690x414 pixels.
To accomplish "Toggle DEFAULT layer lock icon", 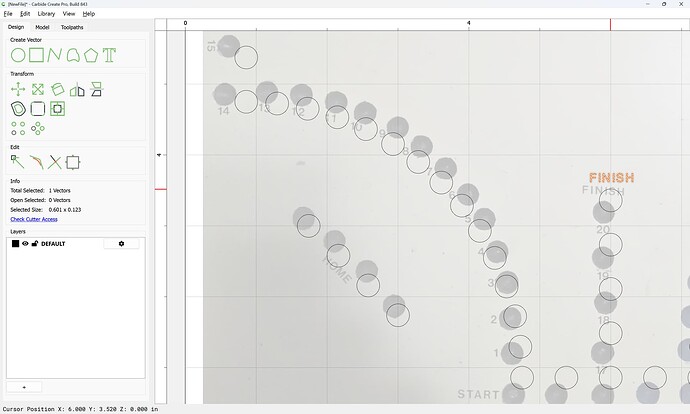I will 35,243.
